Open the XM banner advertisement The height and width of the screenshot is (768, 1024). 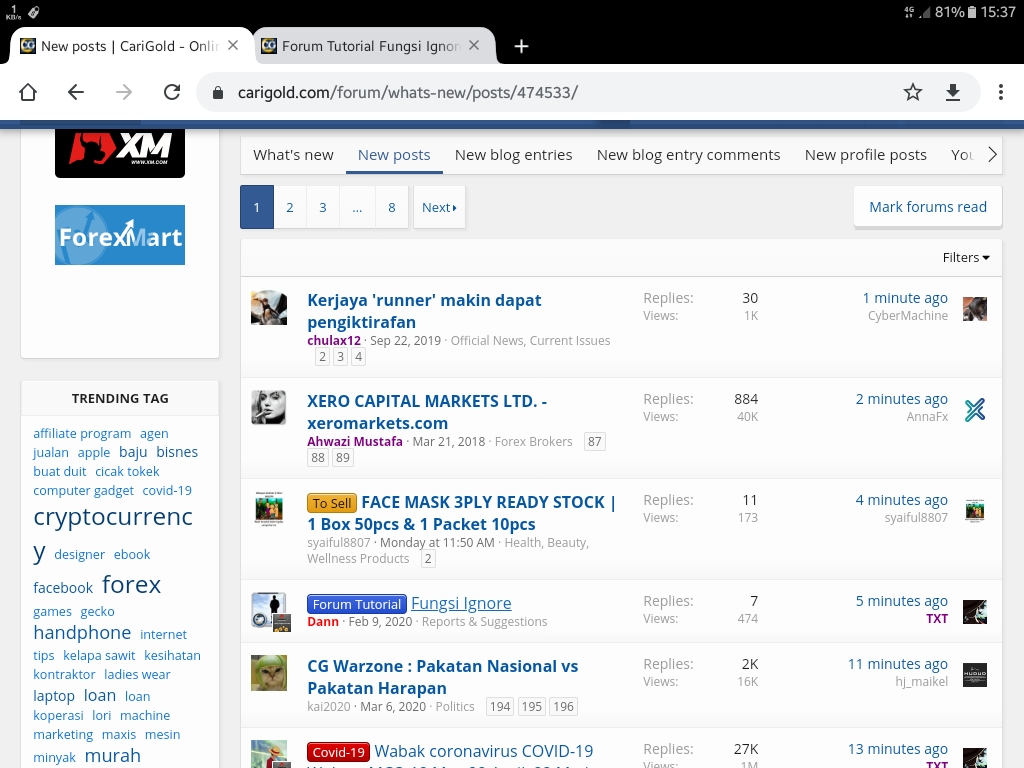[120, 153]
